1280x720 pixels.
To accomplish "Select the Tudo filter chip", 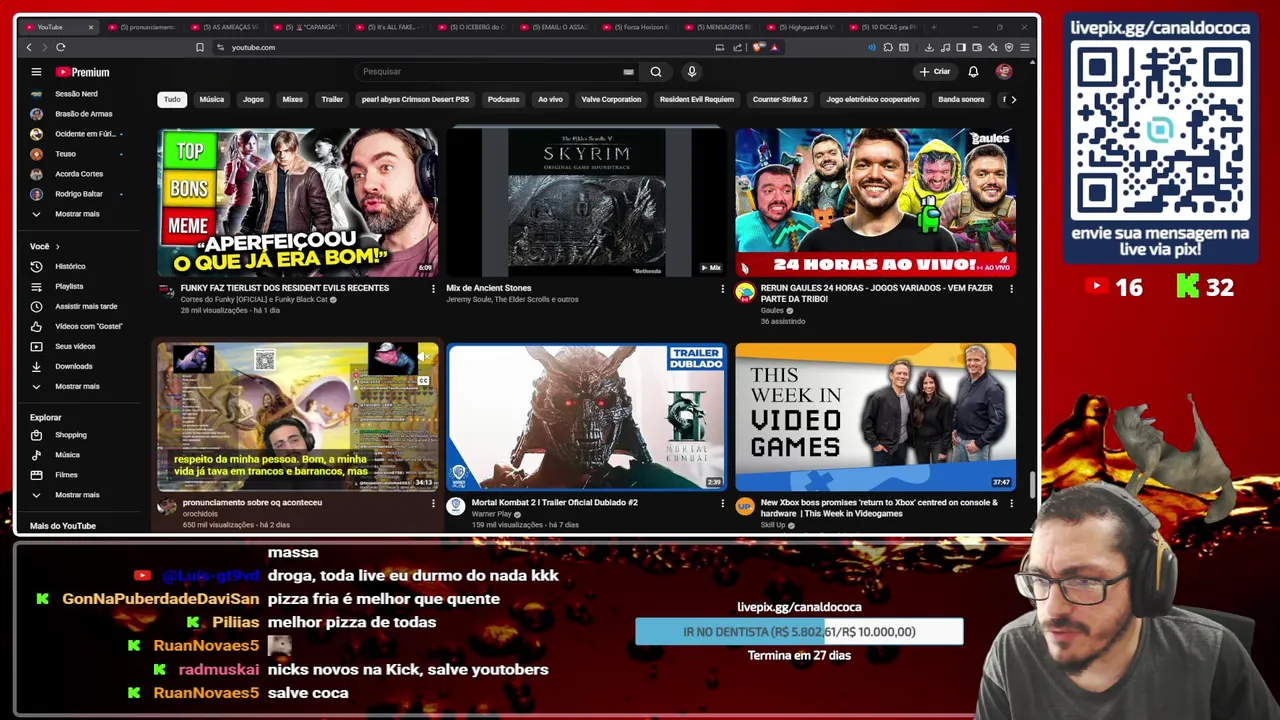I will coord(172,99).
